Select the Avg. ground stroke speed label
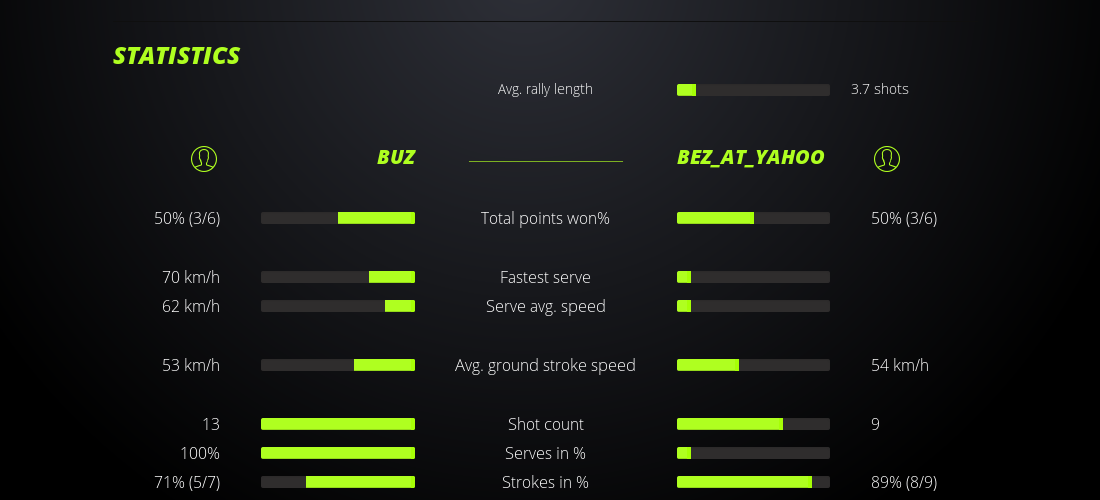Image resolution: width=1100 pixels, height=500 pixels. (x=545, y=365)
